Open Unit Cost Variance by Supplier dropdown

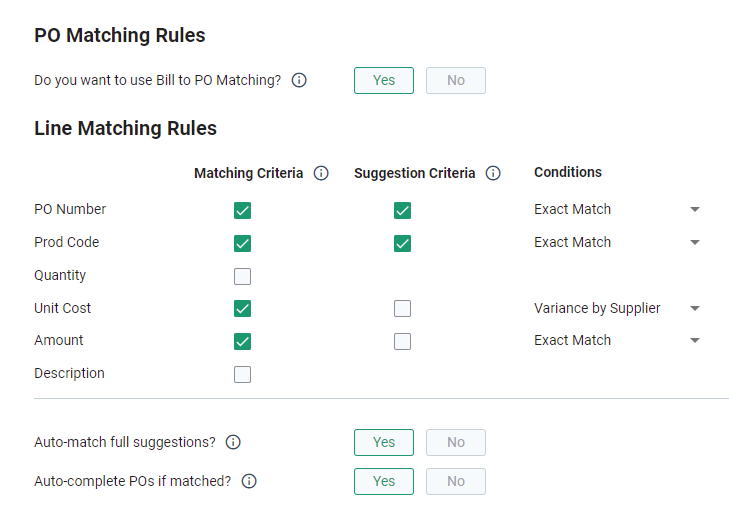(x=617, y=308)
